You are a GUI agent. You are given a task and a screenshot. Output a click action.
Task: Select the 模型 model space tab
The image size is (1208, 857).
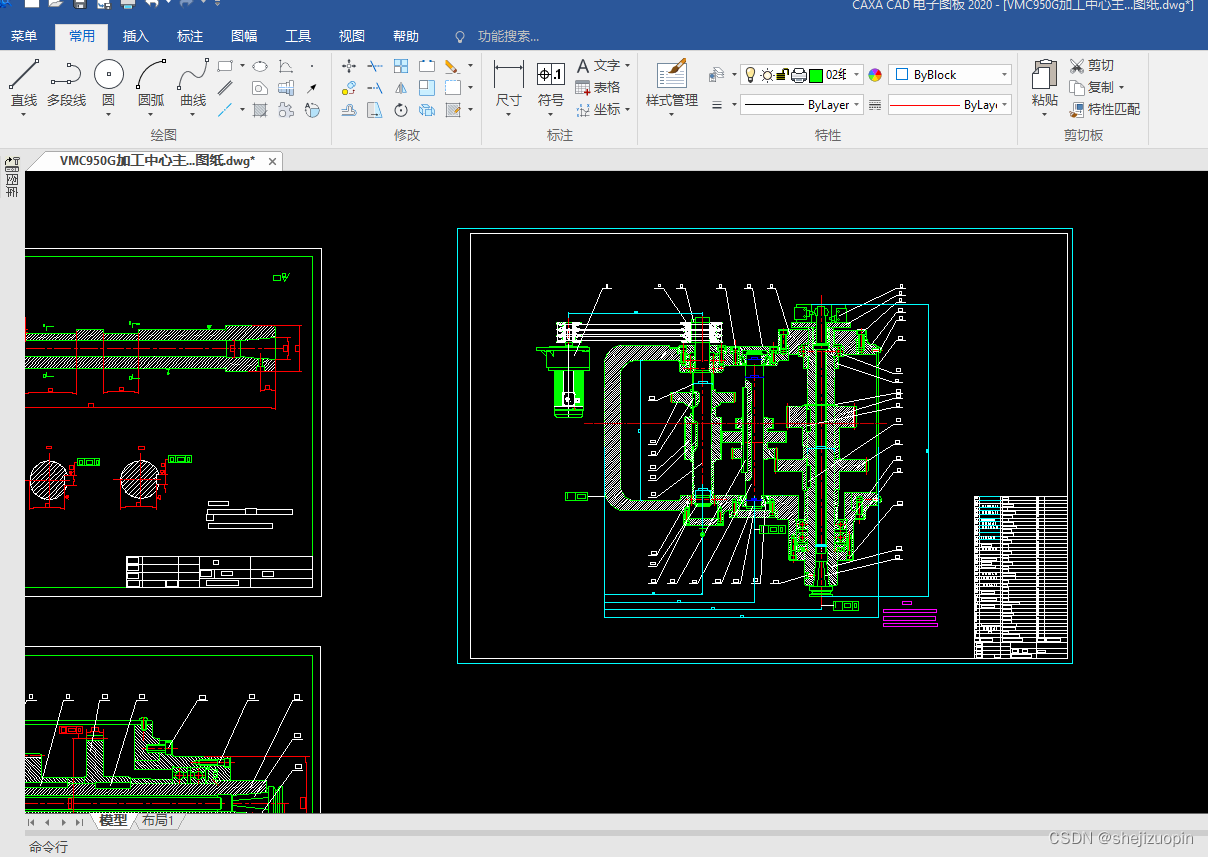click(x=113, y=821)
